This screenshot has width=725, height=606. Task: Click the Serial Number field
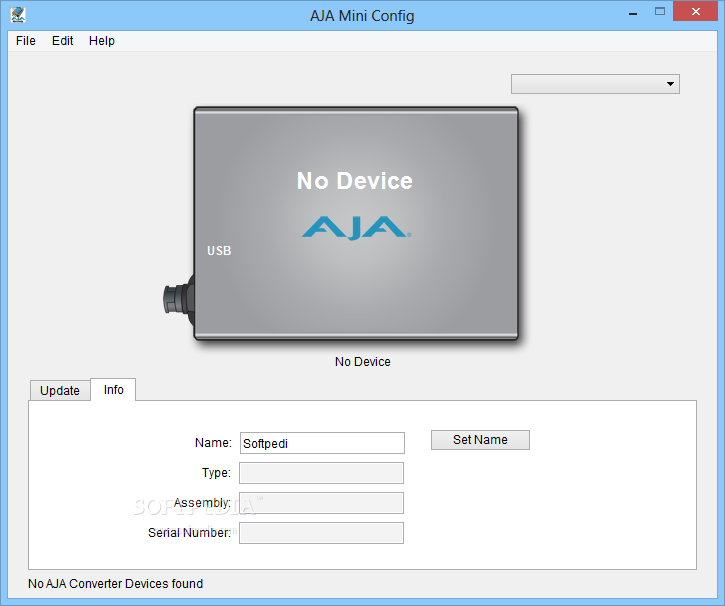pyautogui.click(x=321, y=533)
